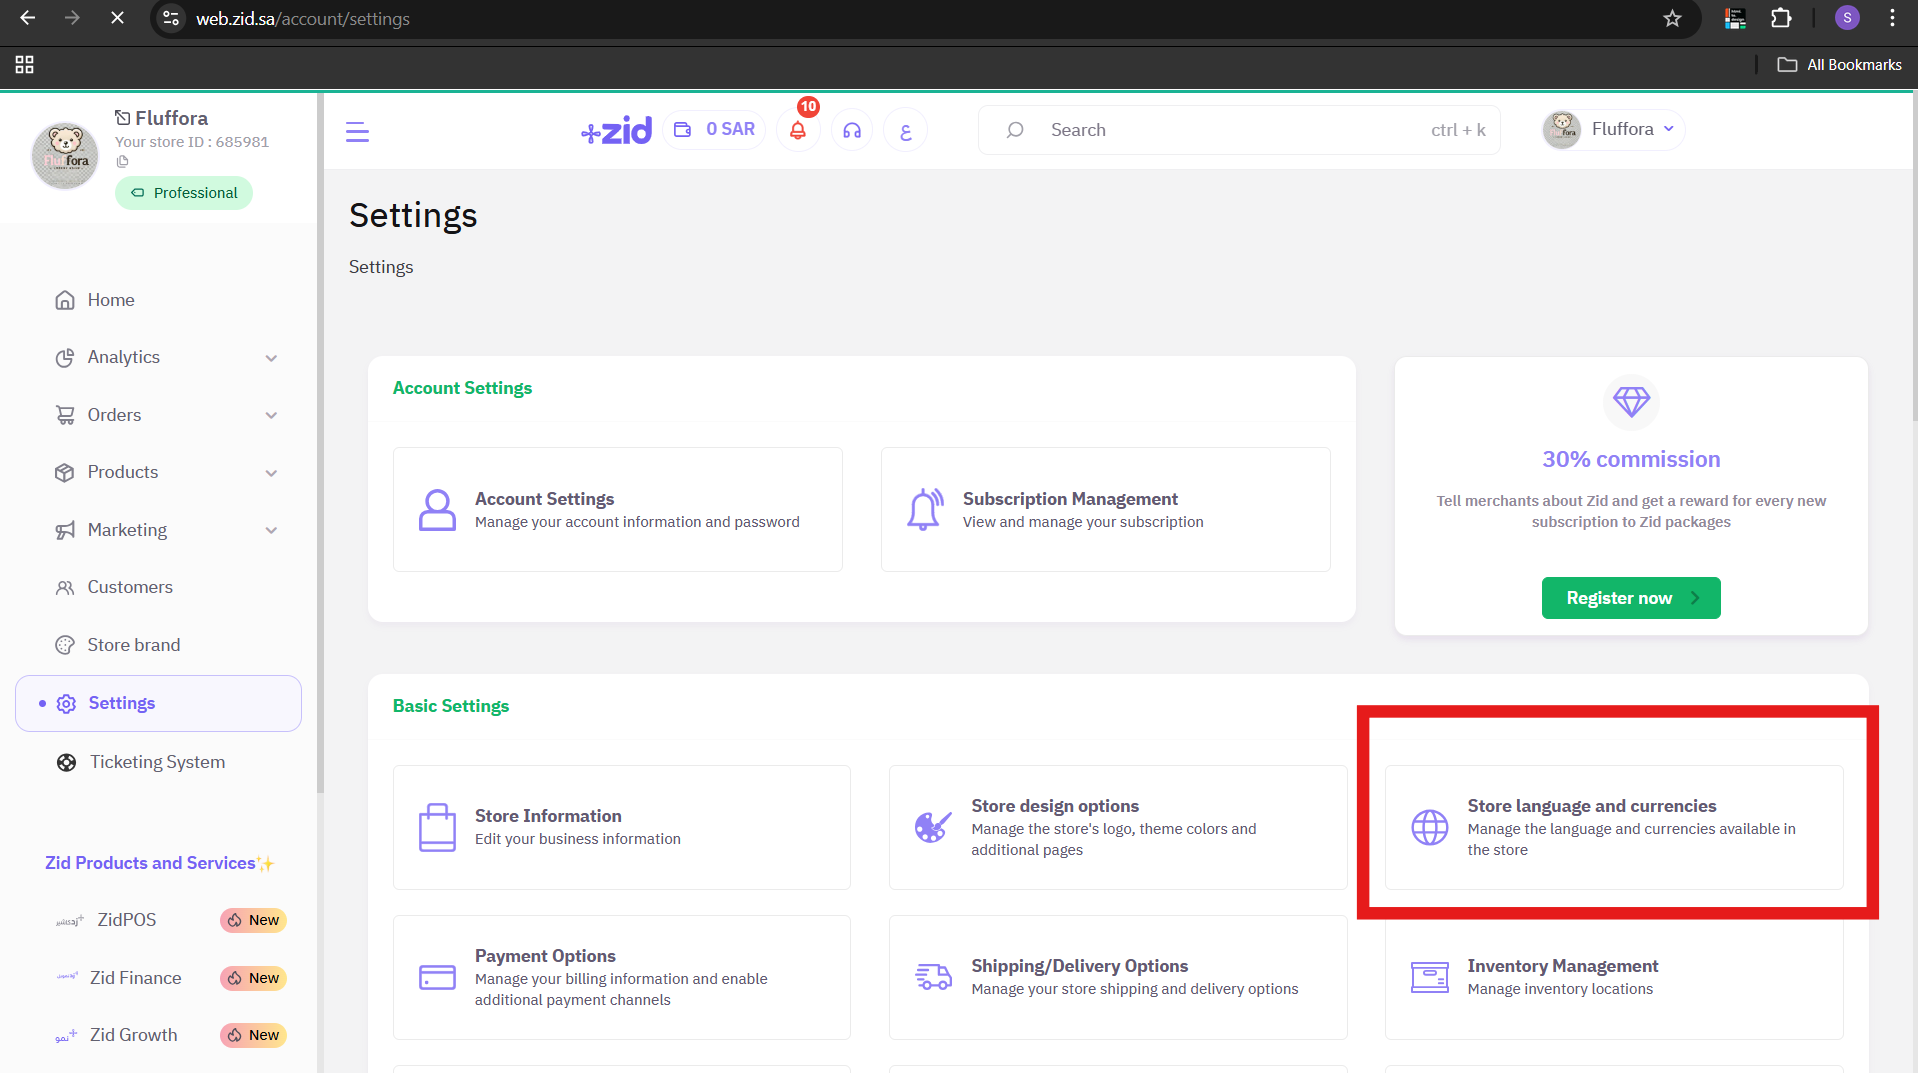Open the Fluffora account dropdown
The height and width of the screenshot is (1073, 1918).
click(1612, 129)
